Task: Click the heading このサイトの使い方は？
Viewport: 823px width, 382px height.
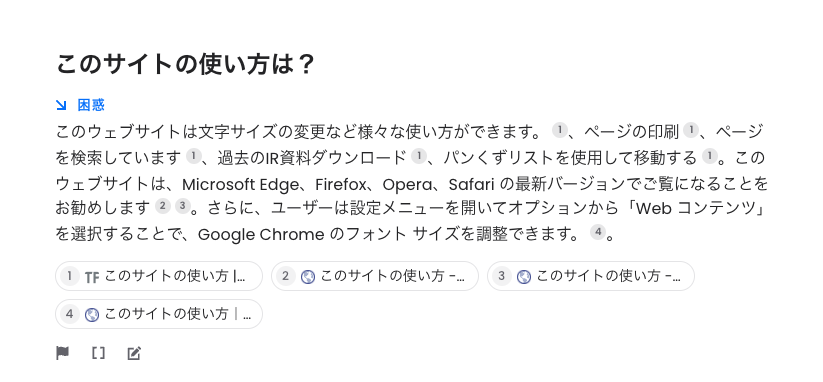Action: 185,64
